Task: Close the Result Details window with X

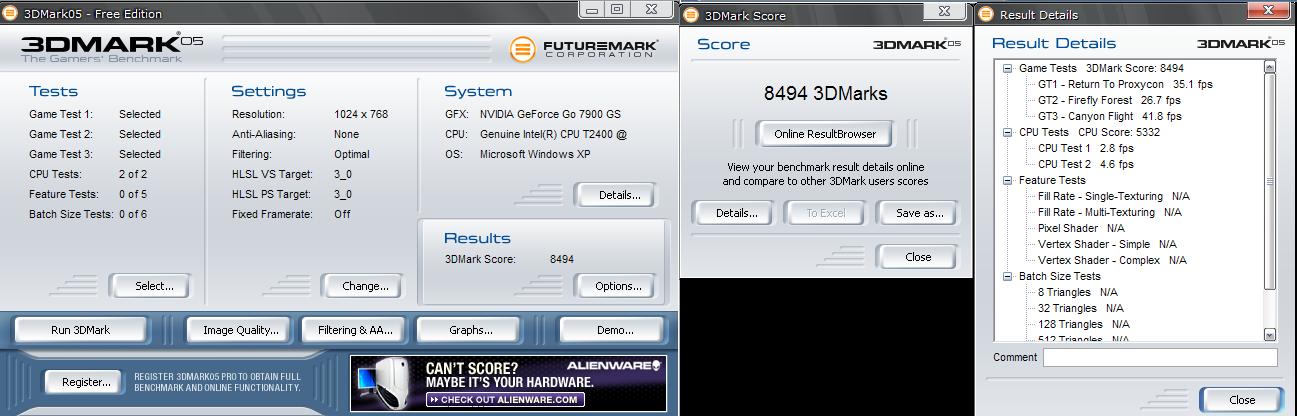Action: 1267,11
